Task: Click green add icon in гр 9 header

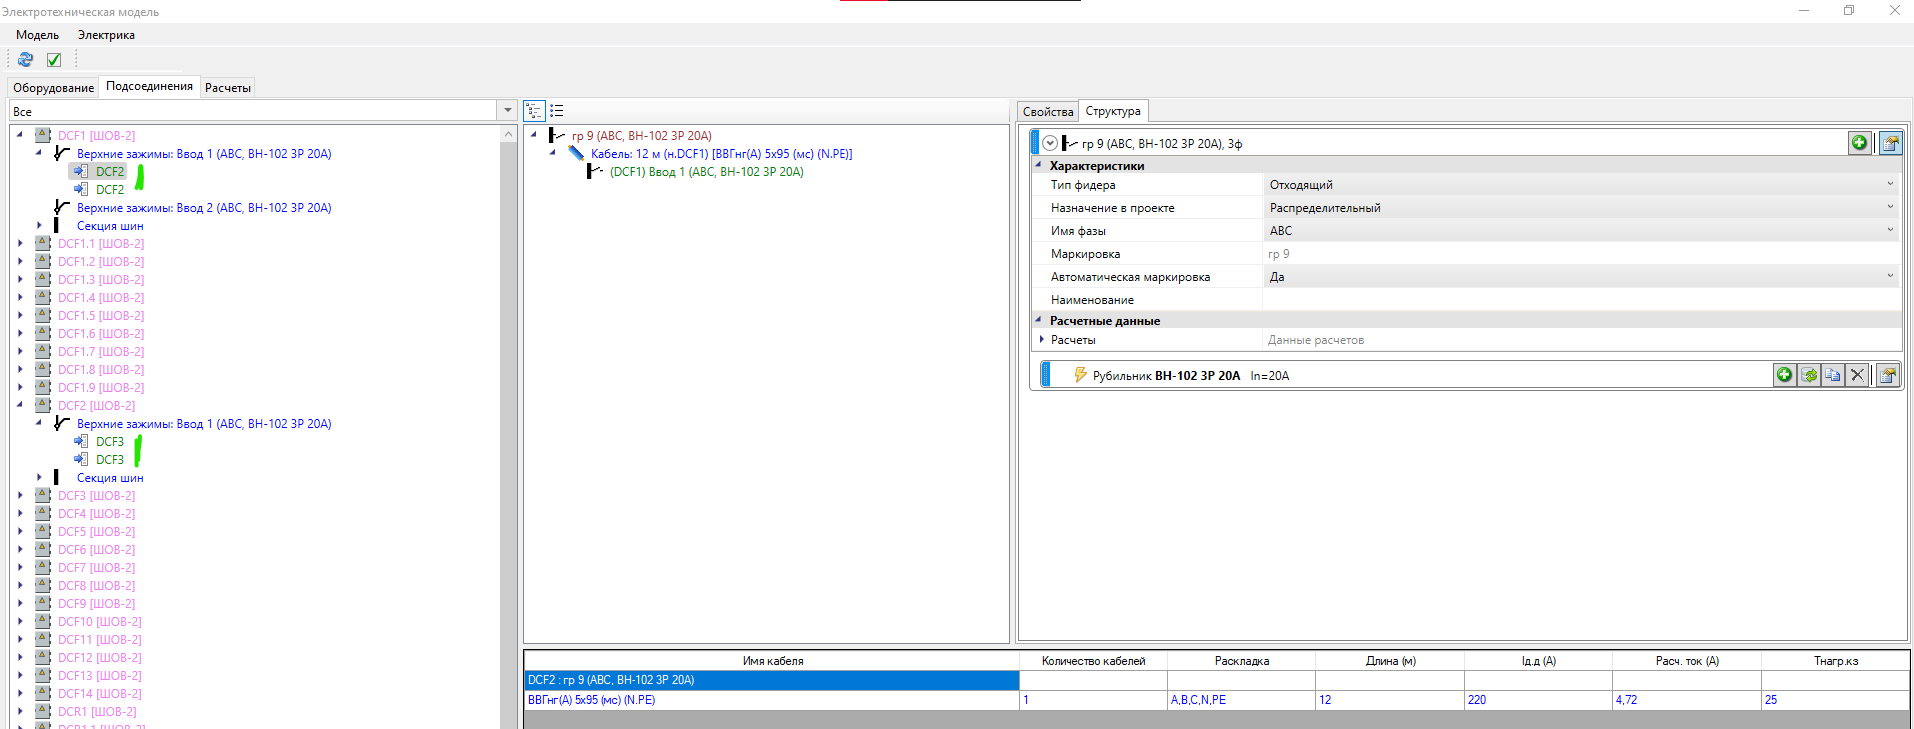Action: pyautogui.click(x=1859, y=143)
